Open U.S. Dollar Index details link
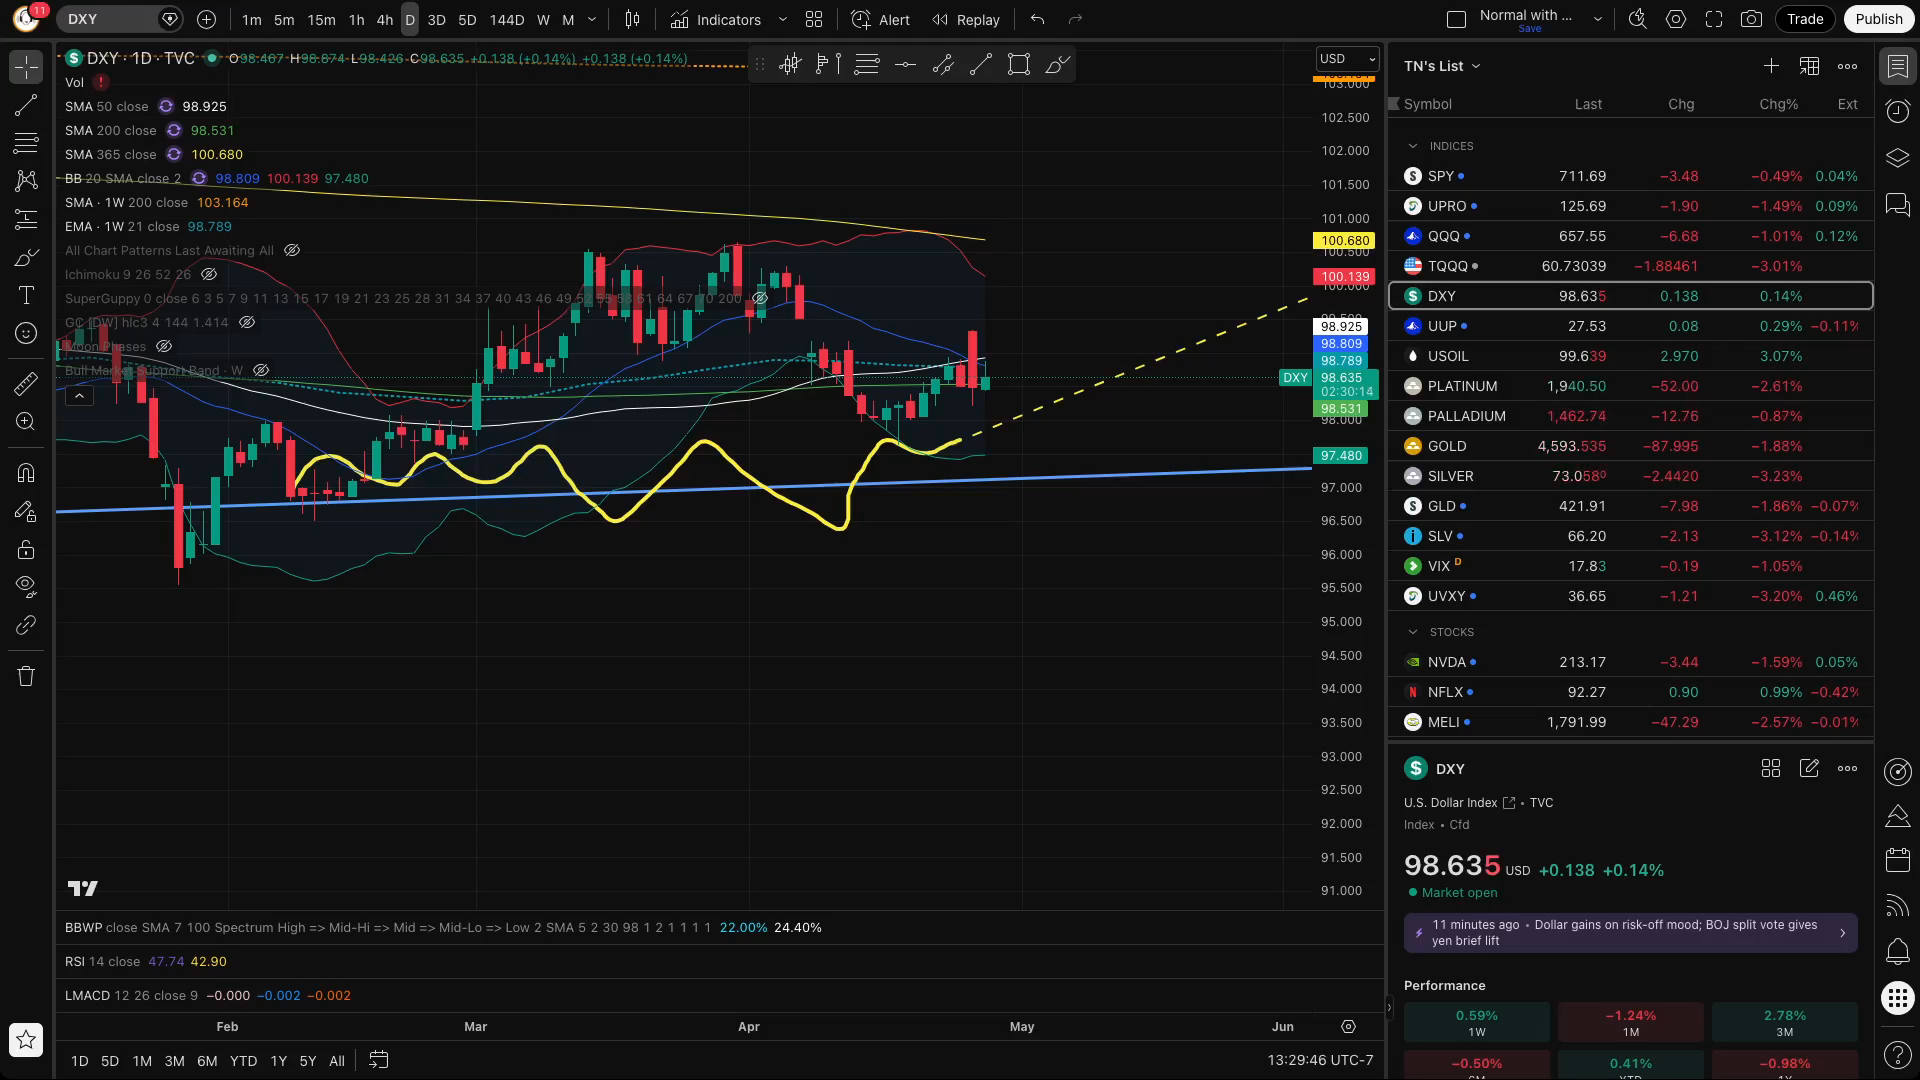The width and height of the screenshot is (1920, 1080). (x=1509, y=803)
